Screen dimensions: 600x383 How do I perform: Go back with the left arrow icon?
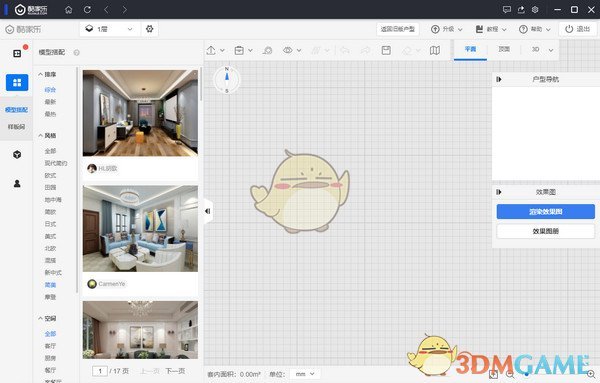click(x=106, y=10)
